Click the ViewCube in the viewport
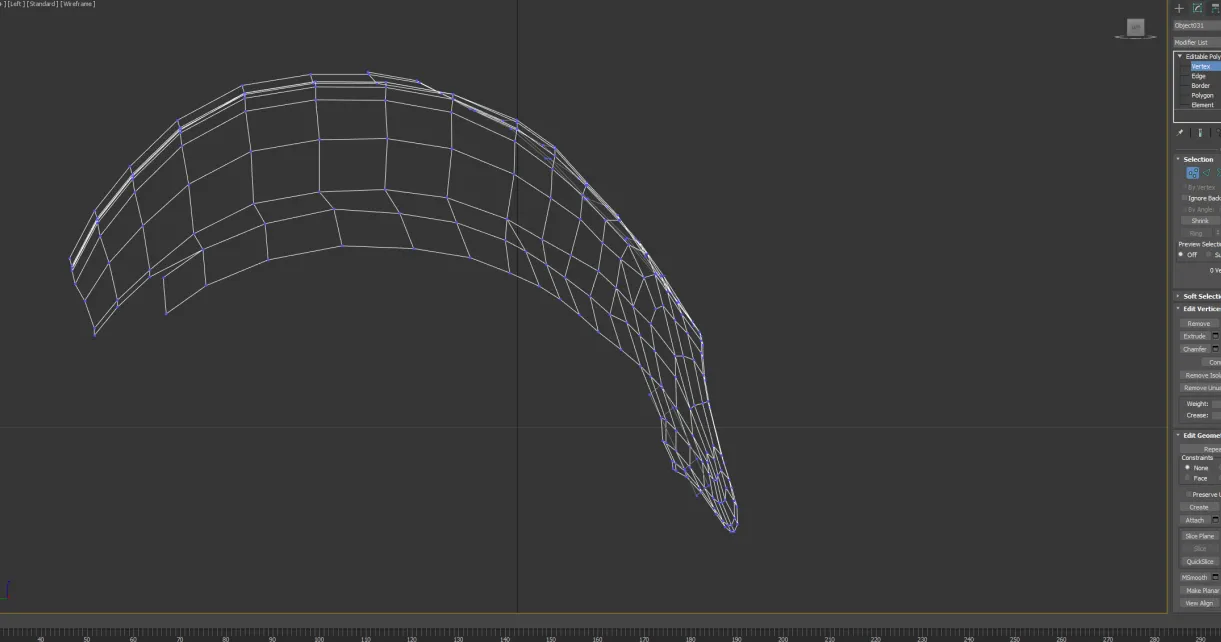Image resolution: width=1221 pixels, height=642 pixels. pyautogui.click(x=1135, y=29)
